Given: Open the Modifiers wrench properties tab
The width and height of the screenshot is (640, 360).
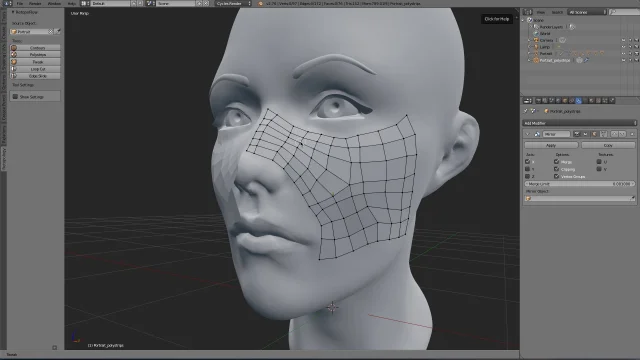Looking at the screenshot, I should [x=578, y=100].
